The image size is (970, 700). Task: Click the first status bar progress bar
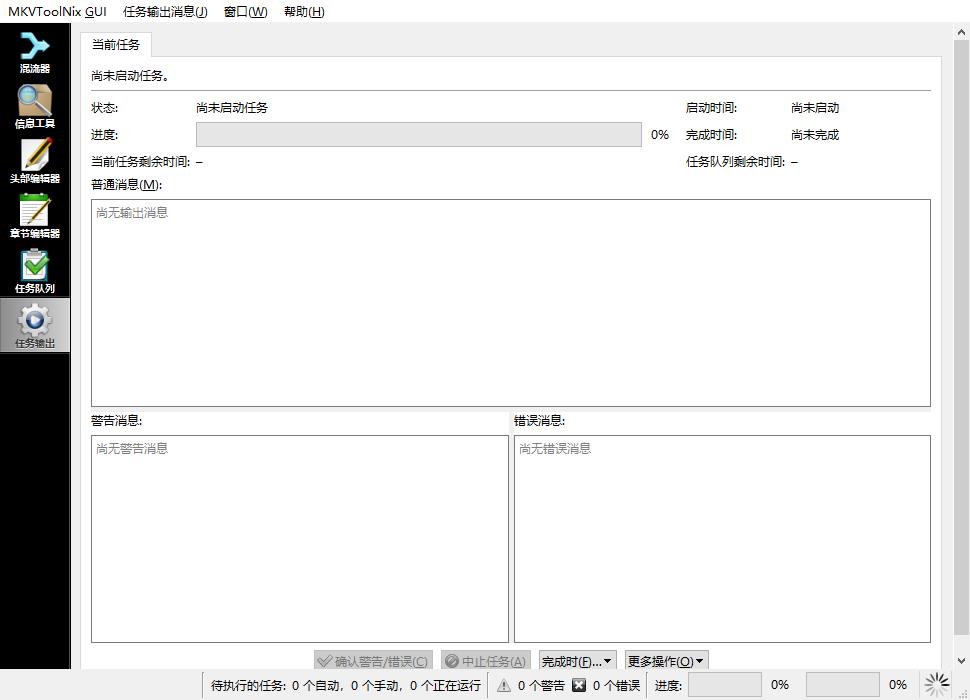pos(724,685)
